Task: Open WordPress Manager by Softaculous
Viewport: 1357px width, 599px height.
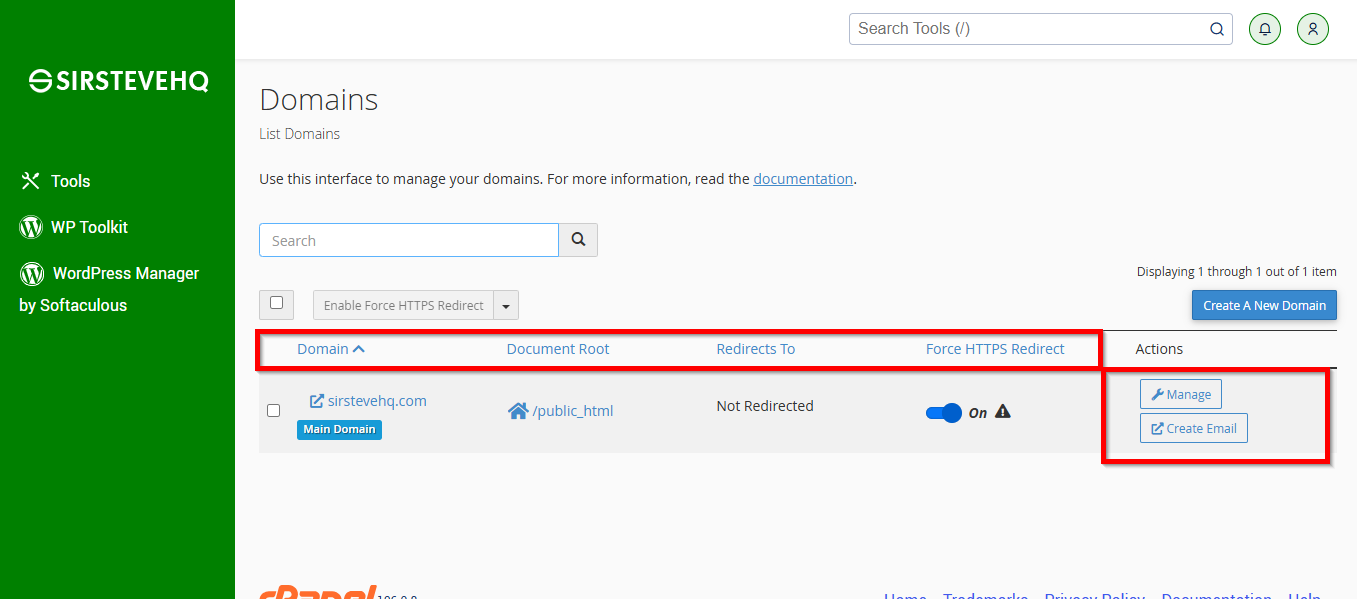Action: pyautogui.click(x=109, y=289)
